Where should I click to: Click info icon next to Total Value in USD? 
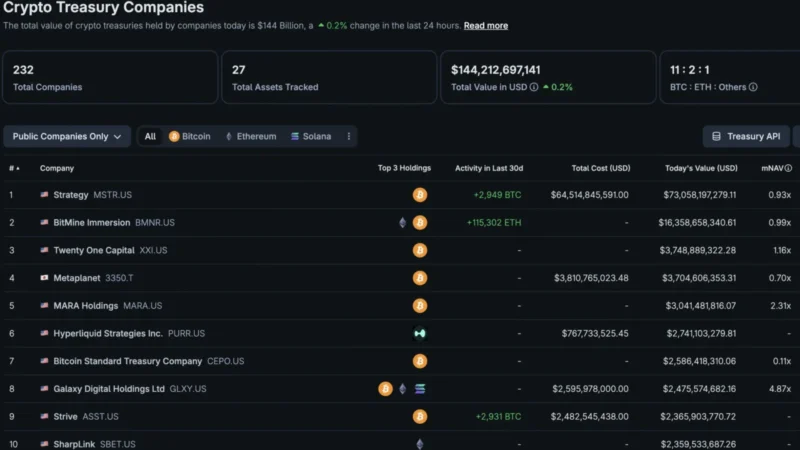click(x=534, y=87)
